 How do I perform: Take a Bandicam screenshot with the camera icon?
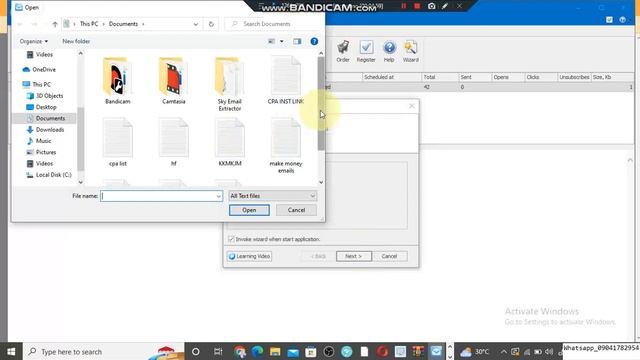point(431,6)
